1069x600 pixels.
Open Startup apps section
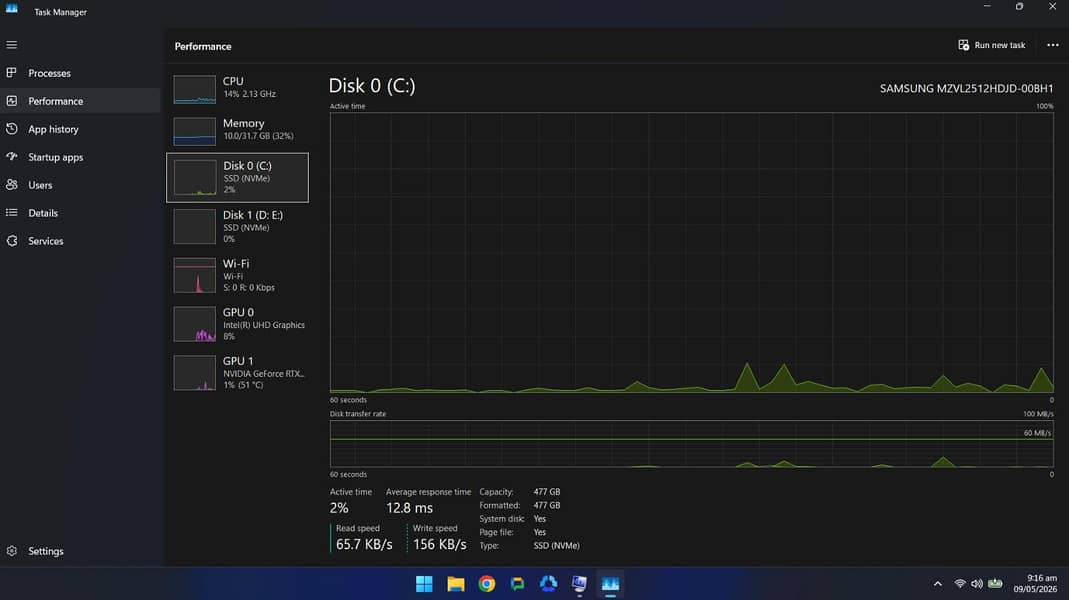(x=80, y=157)
